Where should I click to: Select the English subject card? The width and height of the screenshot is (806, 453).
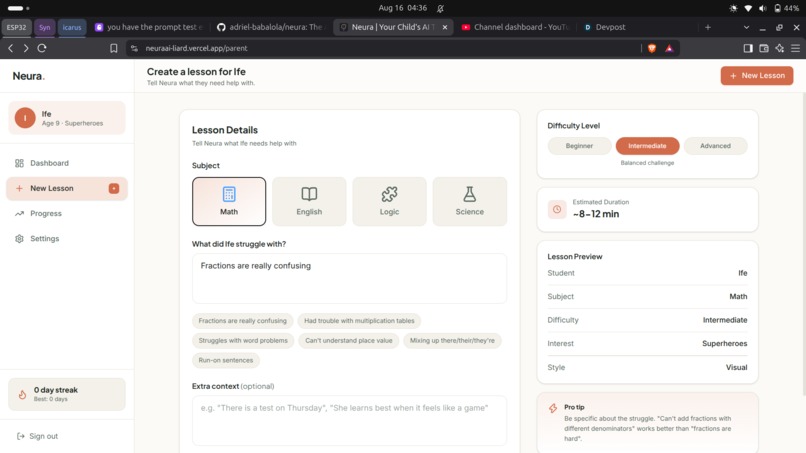309,201
